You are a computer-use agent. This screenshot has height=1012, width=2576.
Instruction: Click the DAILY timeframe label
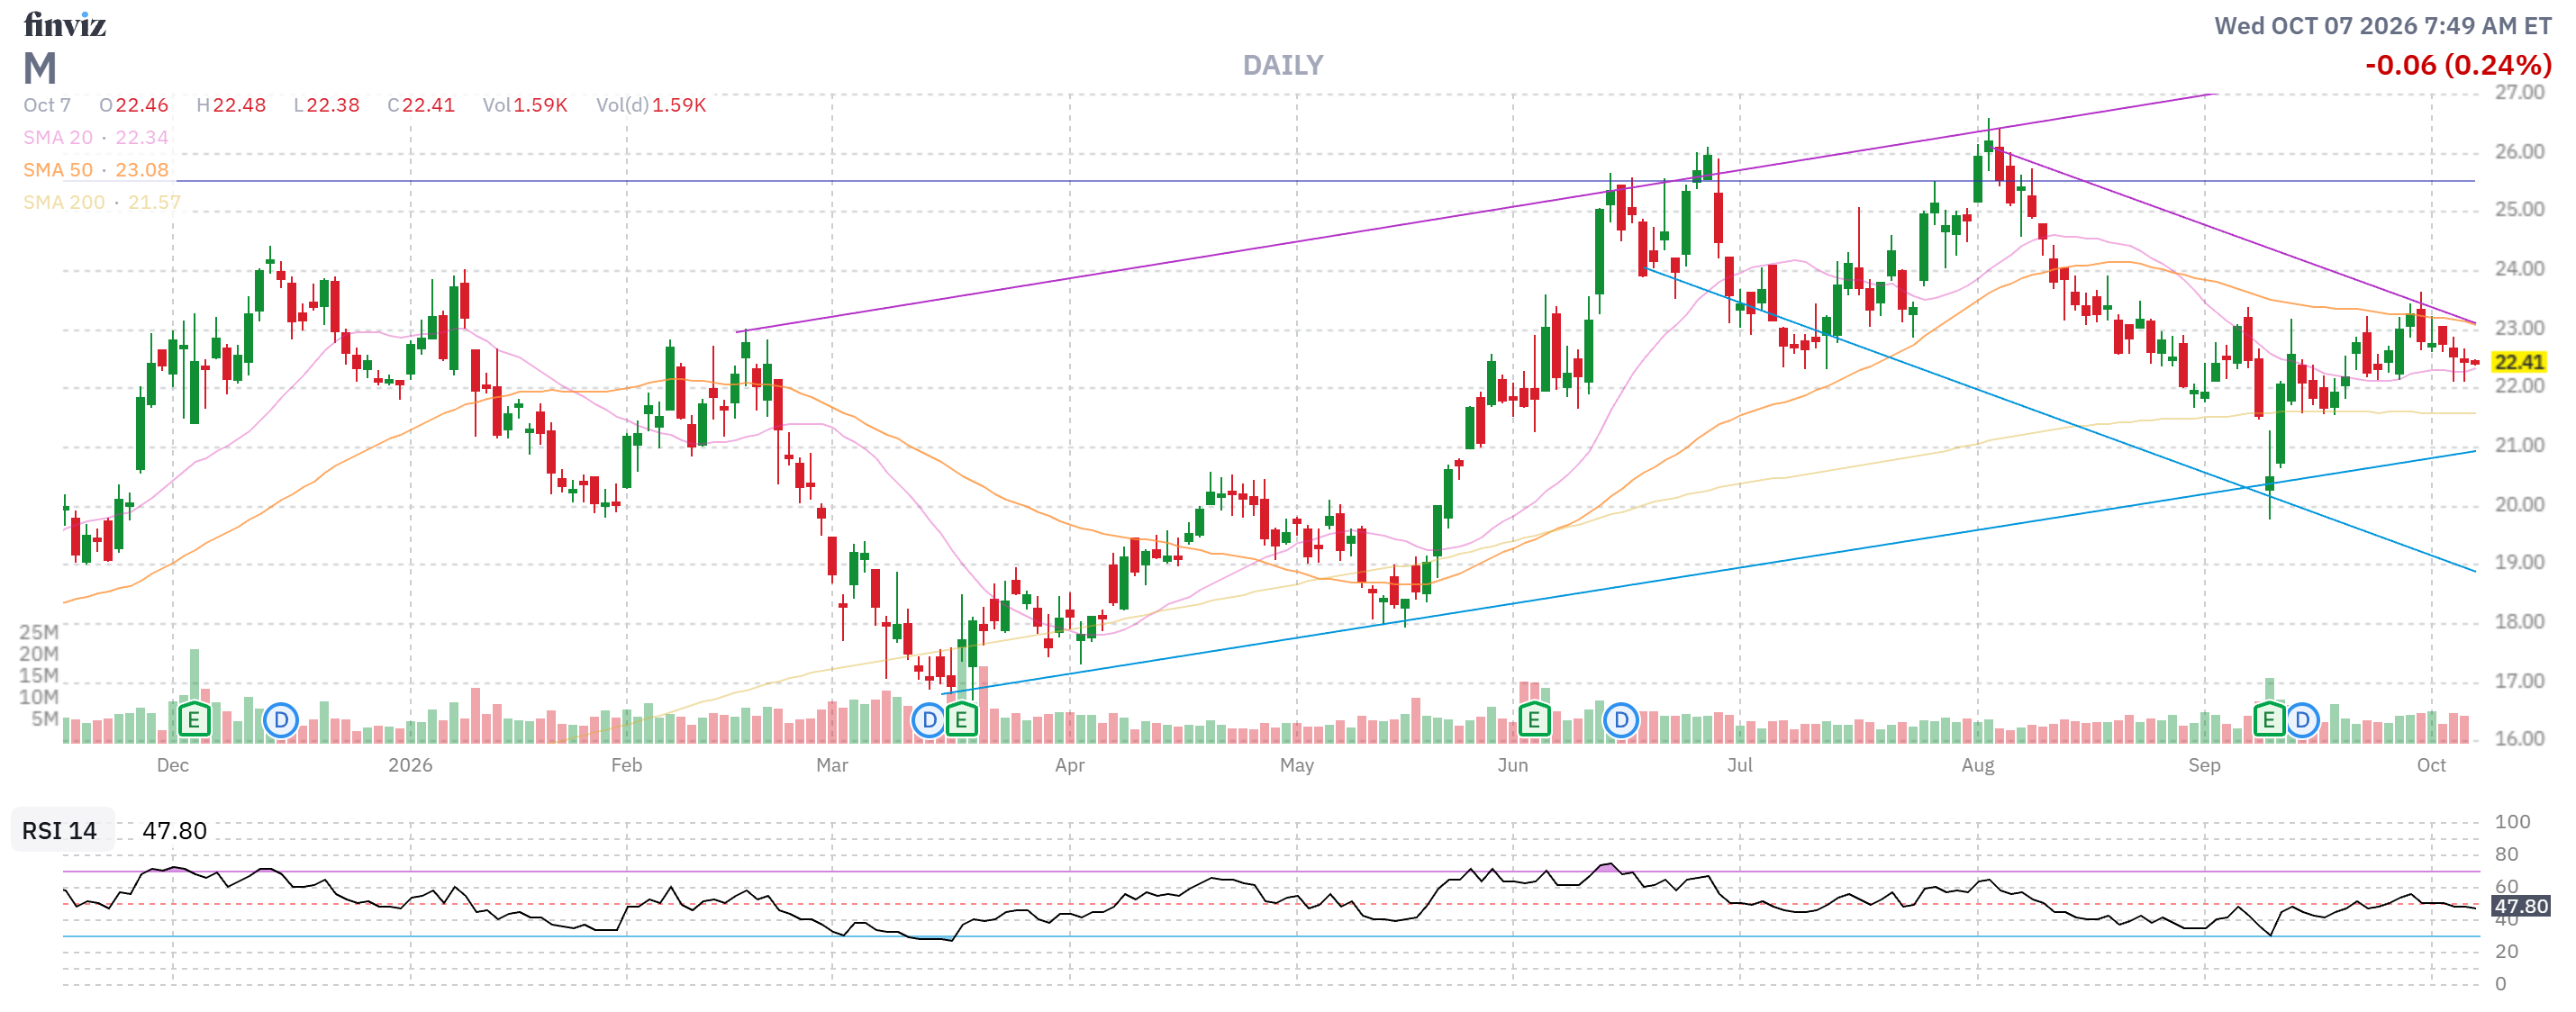(1283, 65)
